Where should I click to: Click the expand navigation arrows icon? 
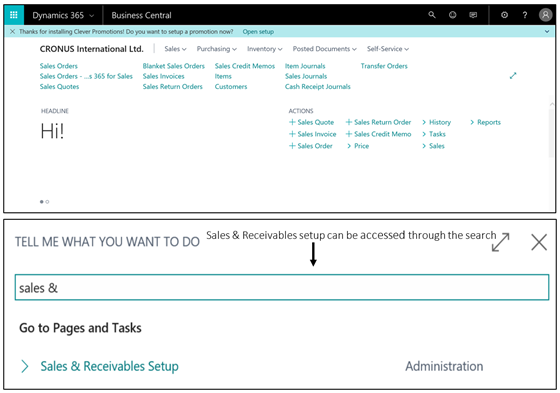(513, 76)
